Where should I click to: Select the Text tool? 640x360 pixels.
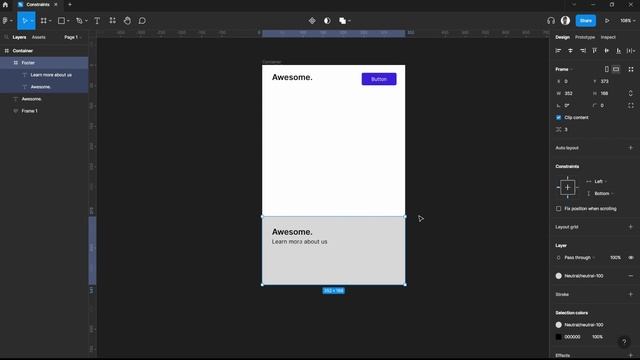[97, 20]
